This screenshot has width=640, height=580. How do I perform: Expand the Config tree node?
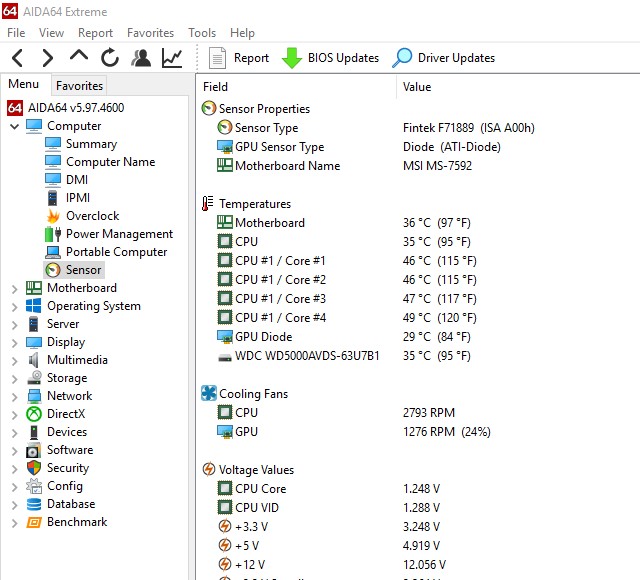tap(15, 487)
